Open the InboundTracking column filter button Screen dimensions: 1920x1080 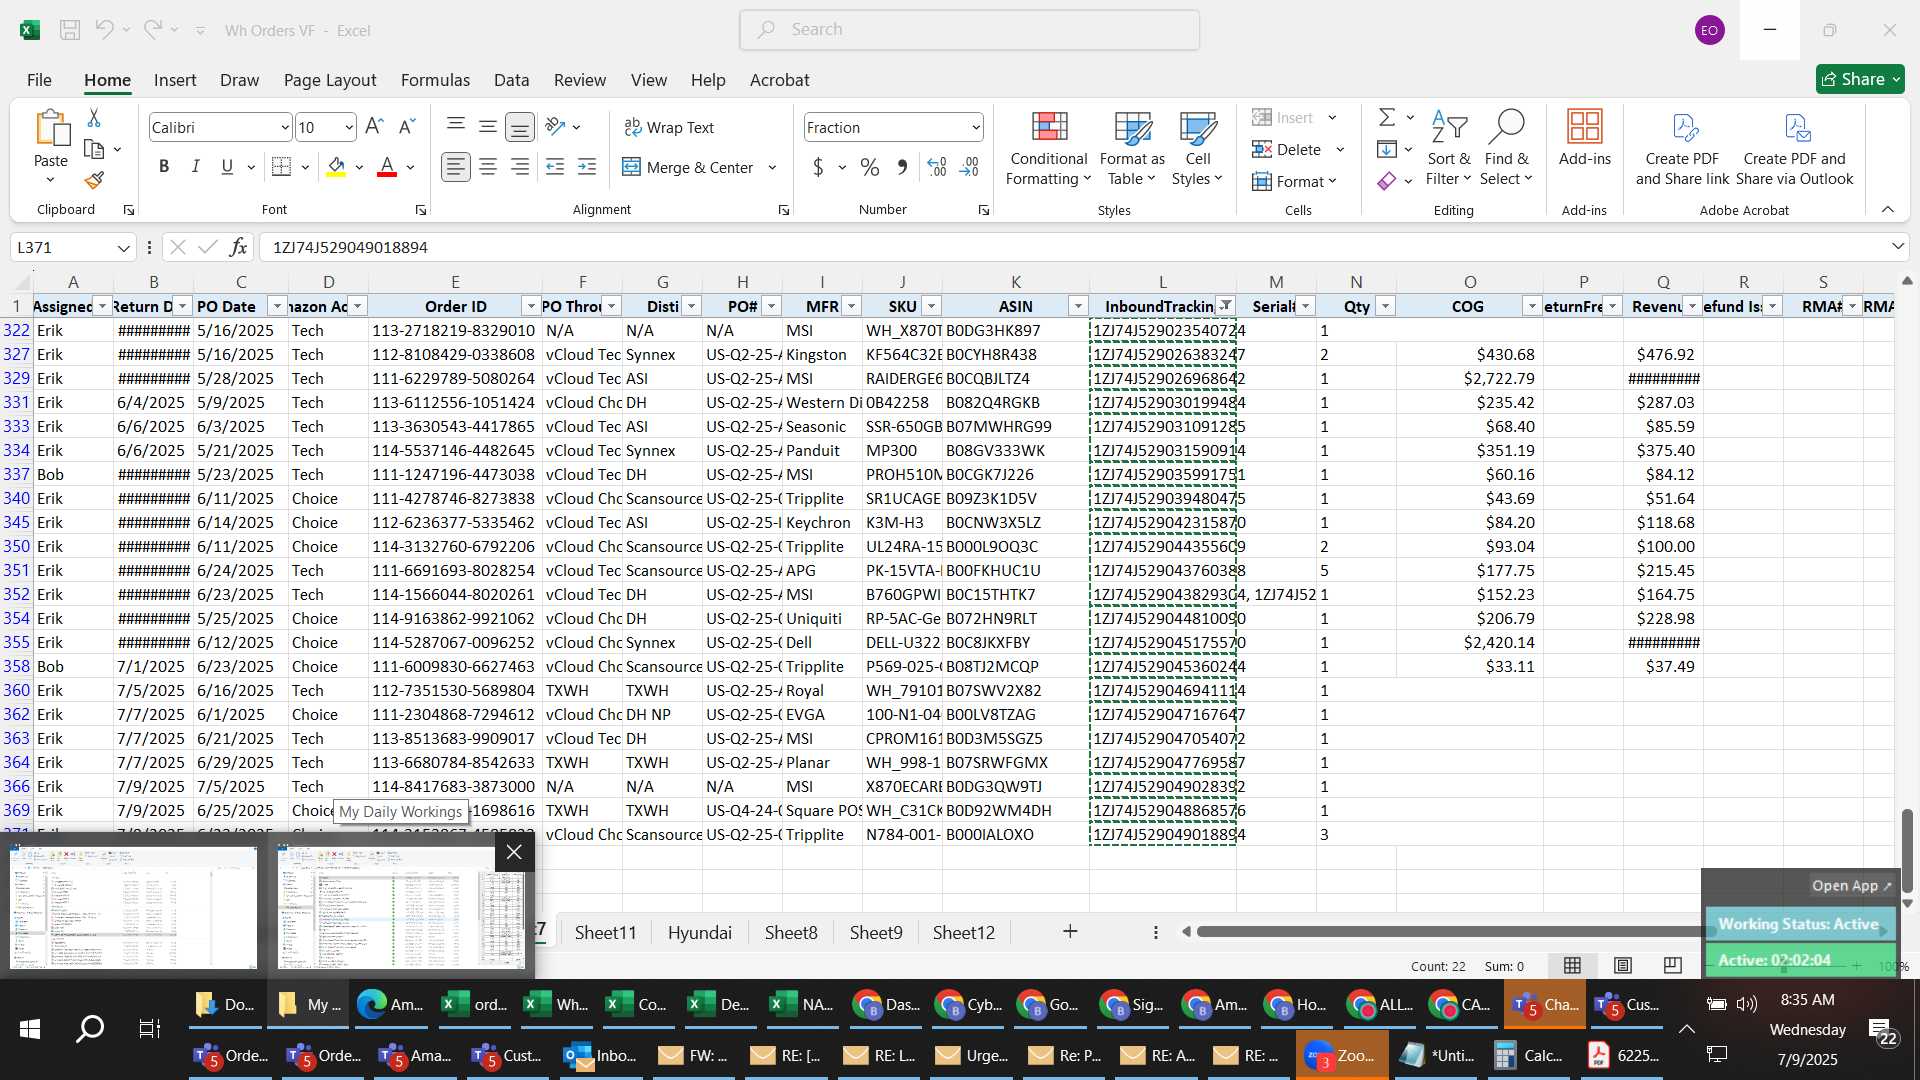tap(1225, 306)
